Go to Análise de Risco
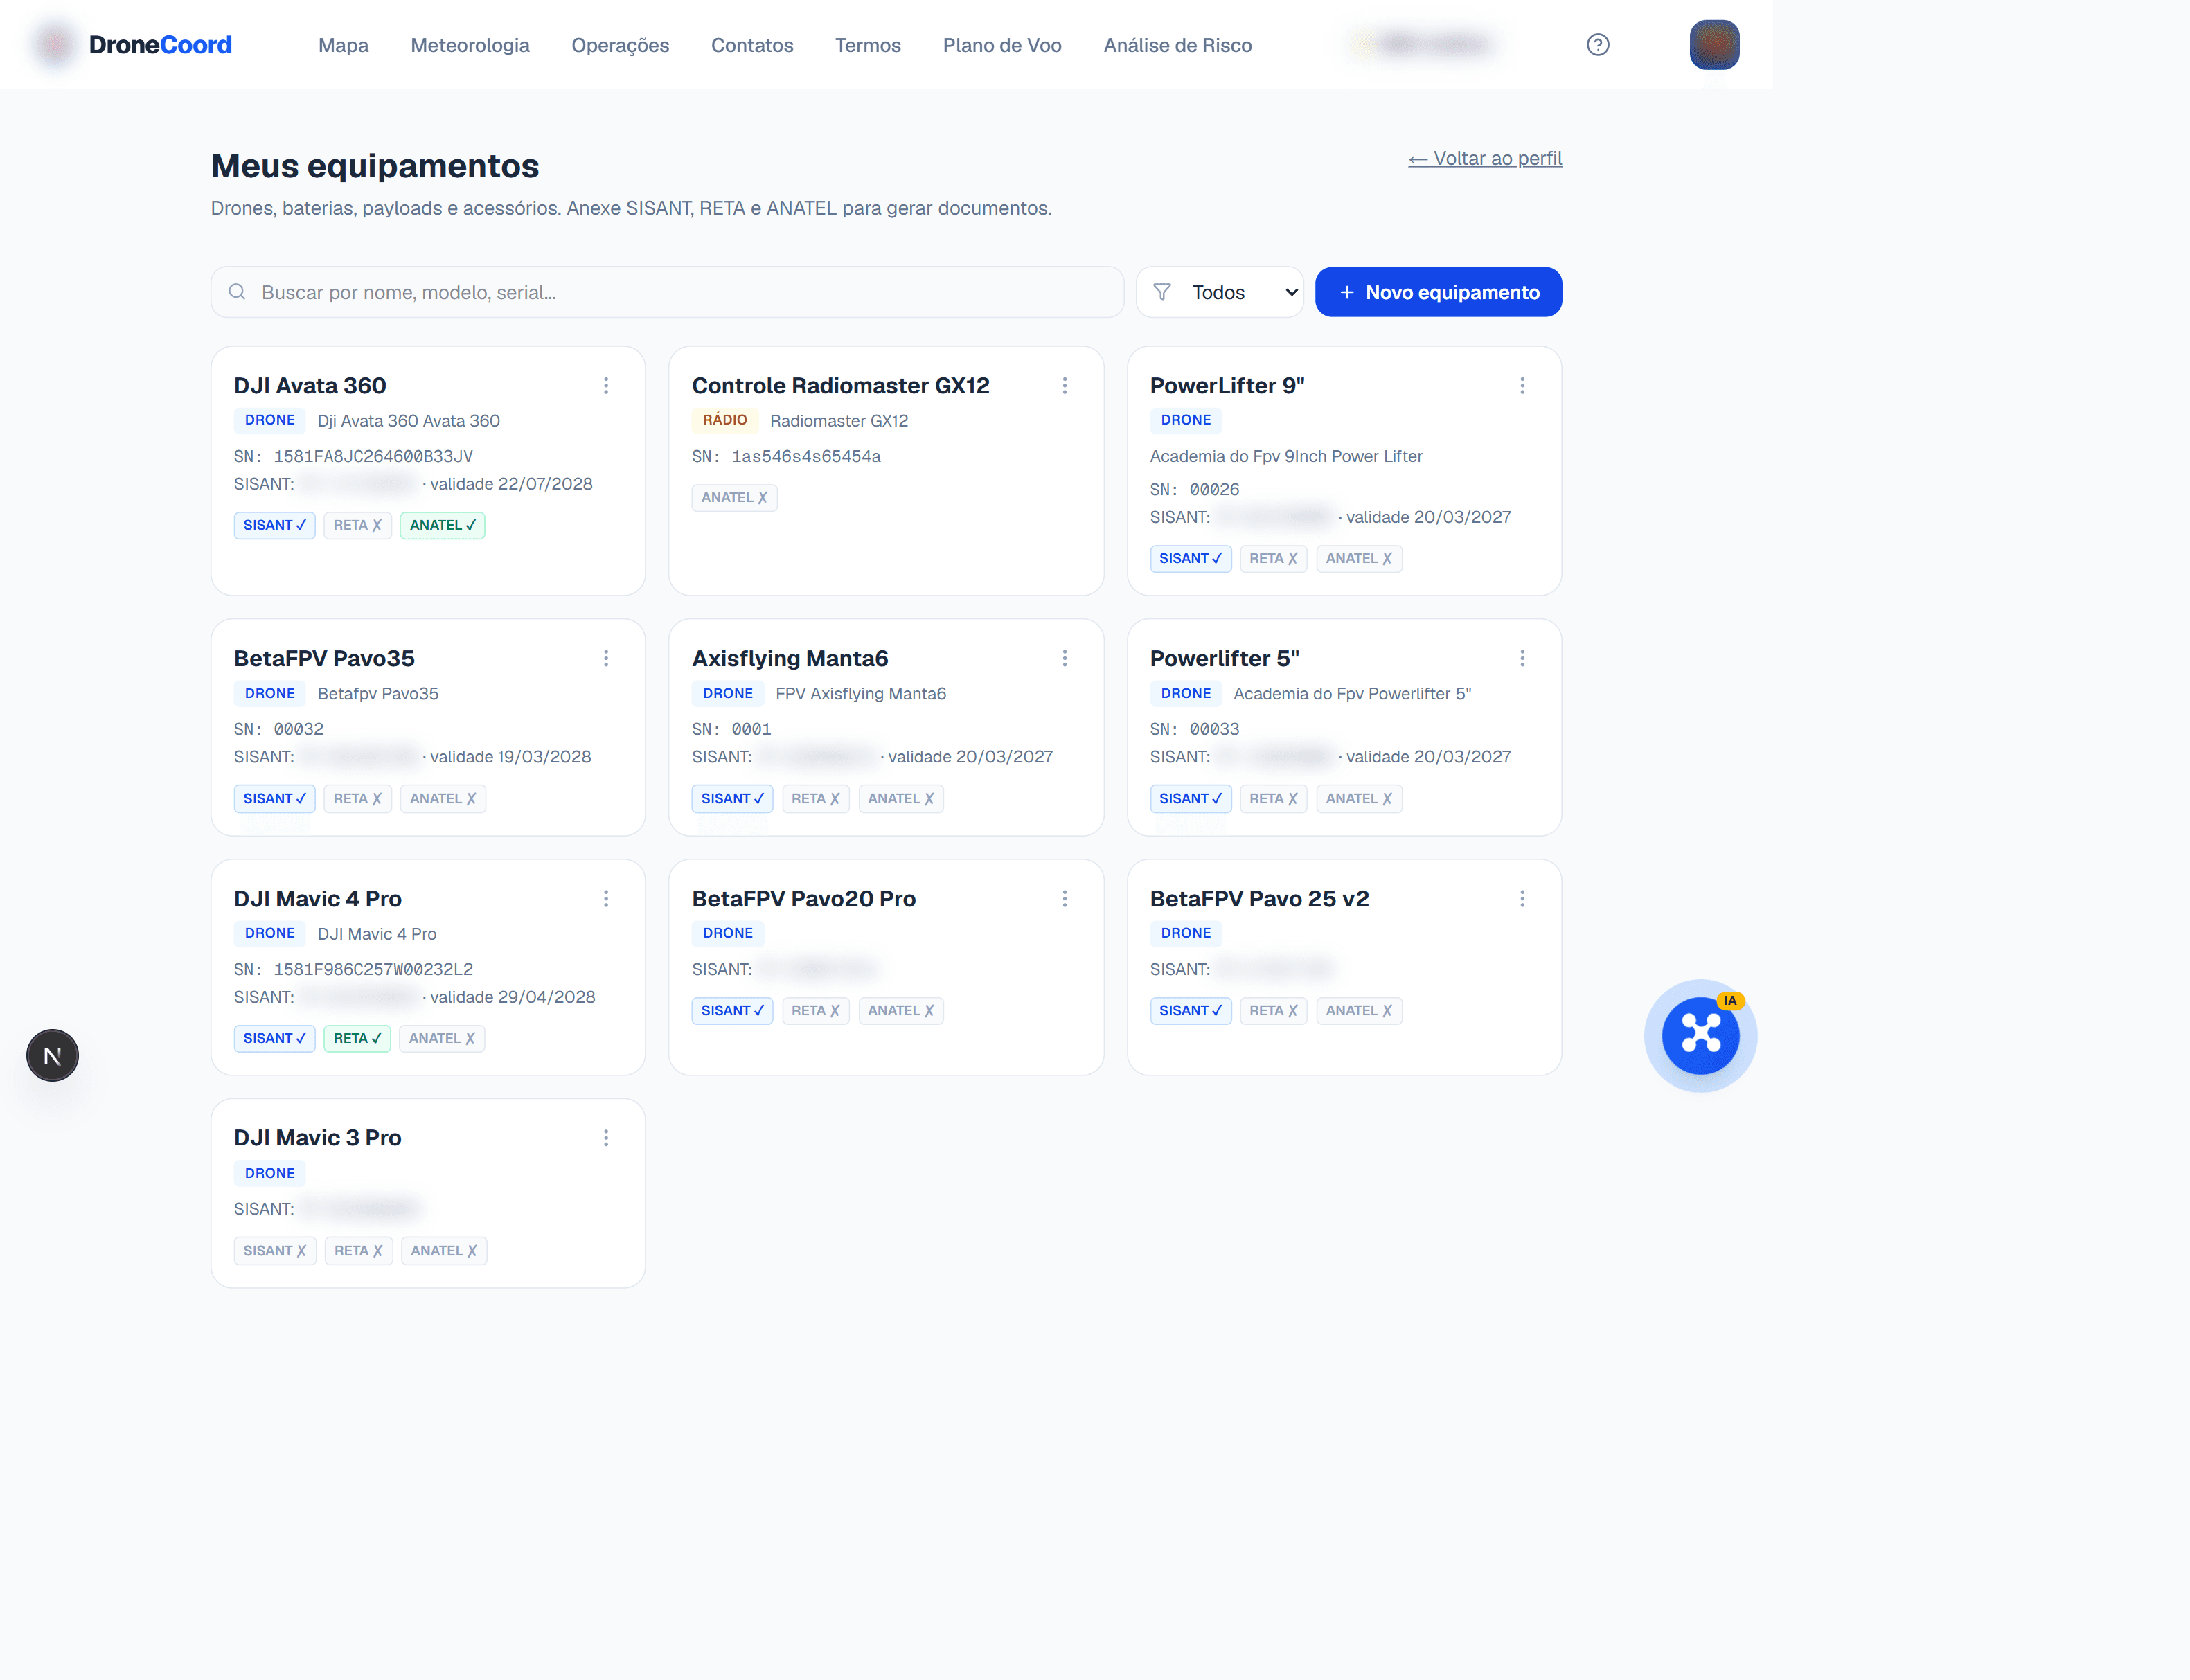The width and height of the screenshot is (2190, 1680). (x=1178, y=45)
